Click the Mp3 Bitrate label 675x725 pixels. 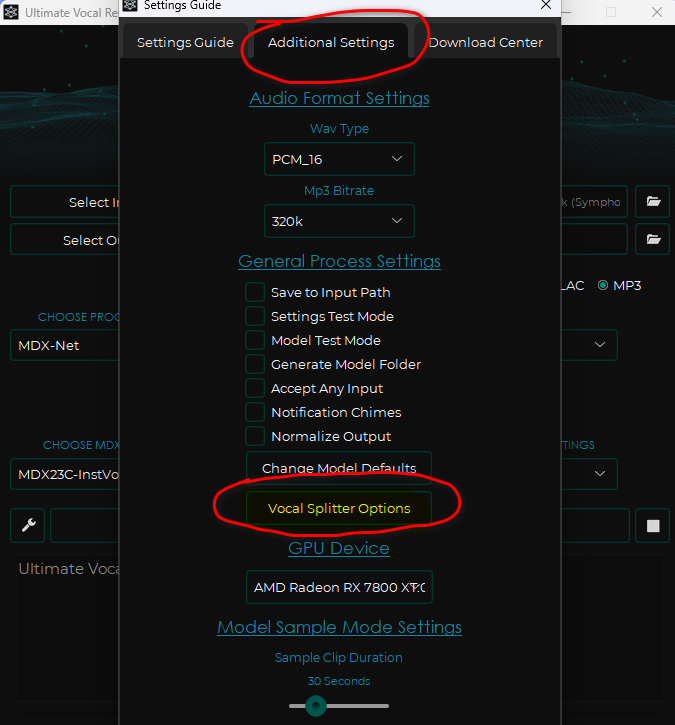pyautogui.click(x=339, y=190)
